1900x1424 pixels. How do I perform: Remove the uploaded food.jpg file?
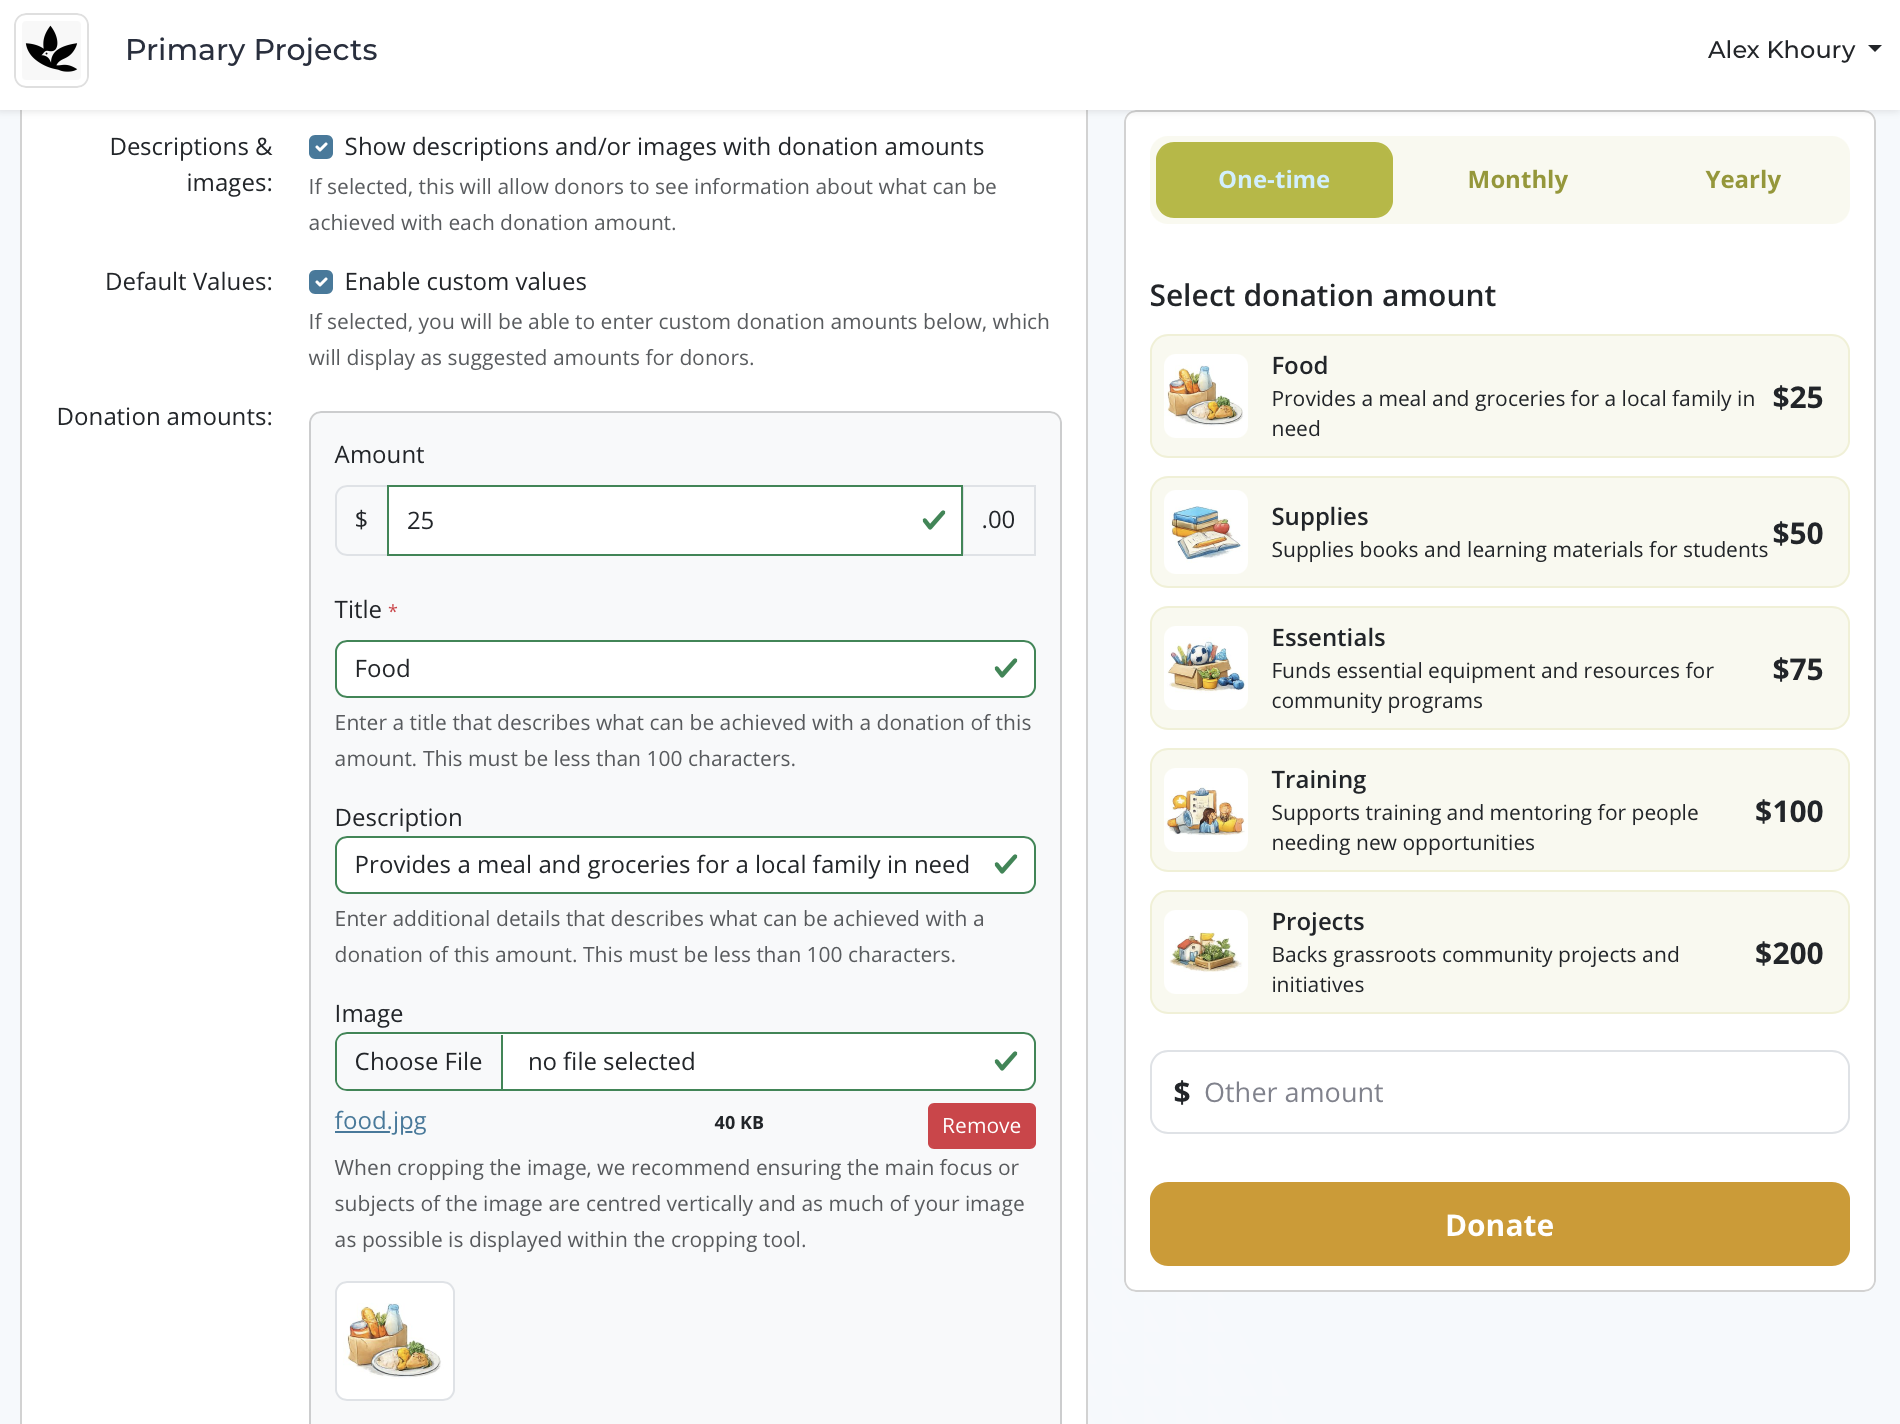tap(981, 1125)
